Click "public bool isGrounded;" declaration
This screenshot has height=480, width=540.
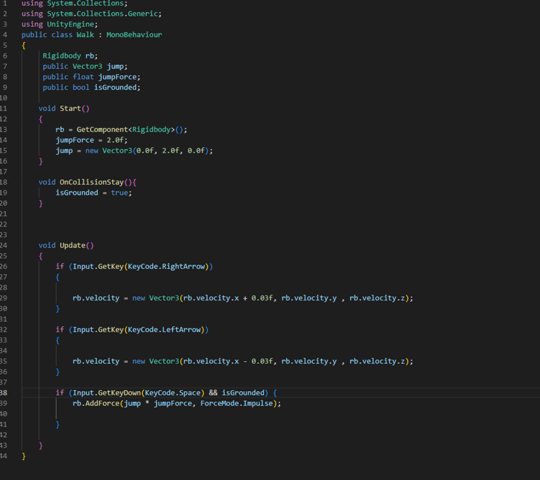click(92, 87)
